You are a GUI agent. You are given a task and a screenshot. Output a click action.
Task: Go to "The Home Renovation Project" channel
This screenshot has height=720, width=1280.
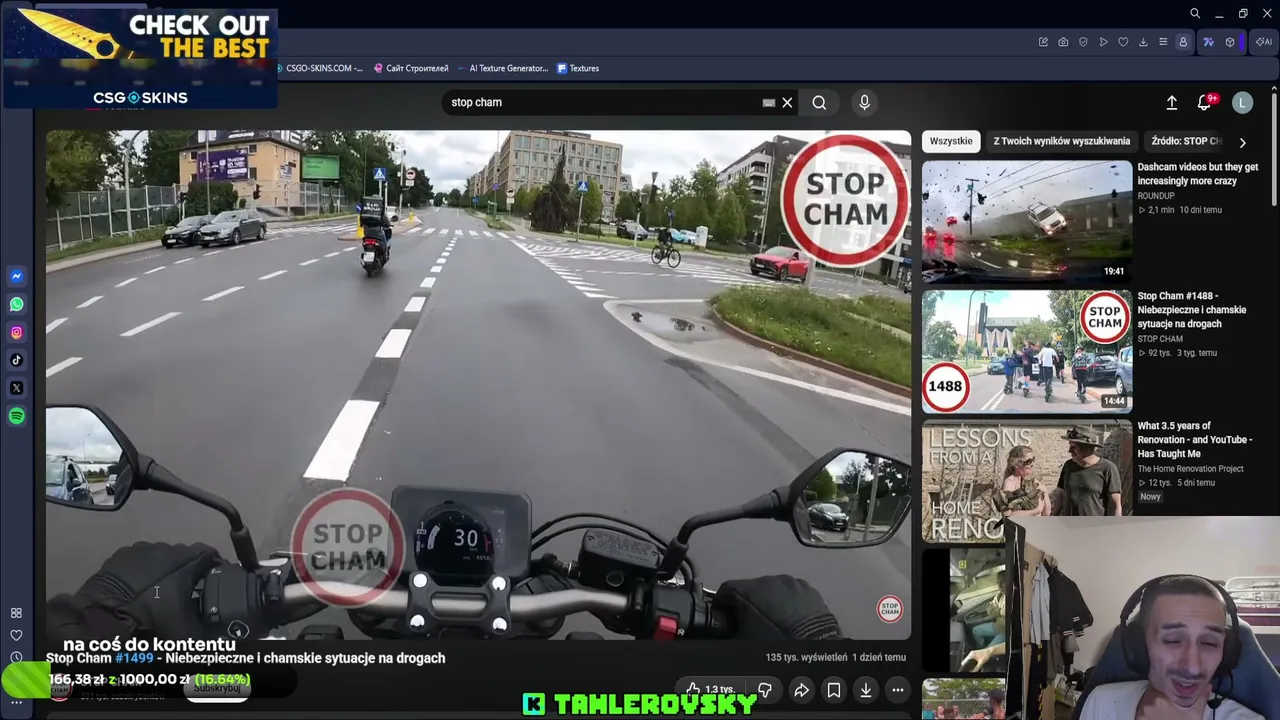pyautogui.click(x=1191, y=469)
